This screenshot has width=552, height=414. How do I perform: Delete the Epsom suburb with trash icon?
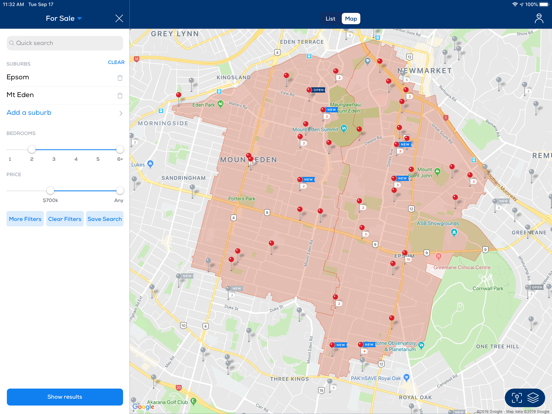(120, 78)
